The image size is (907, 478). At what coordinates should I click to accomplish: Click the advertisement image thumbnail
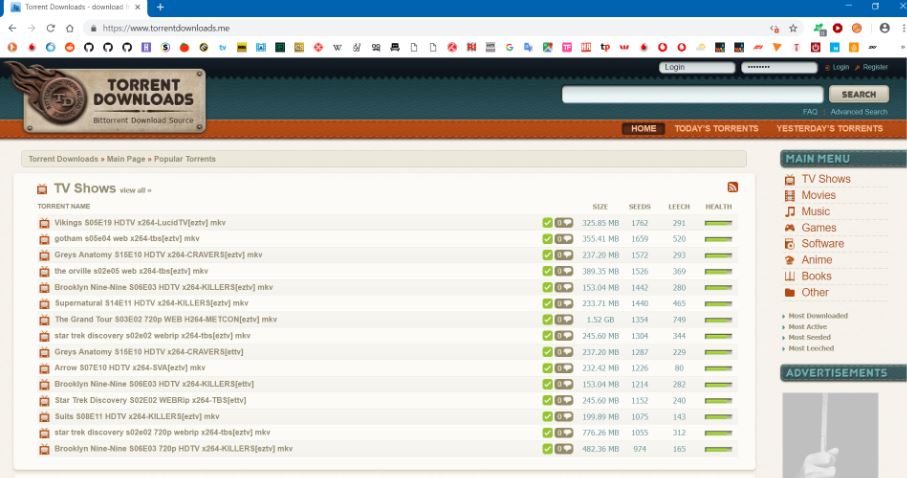(830, 435)
